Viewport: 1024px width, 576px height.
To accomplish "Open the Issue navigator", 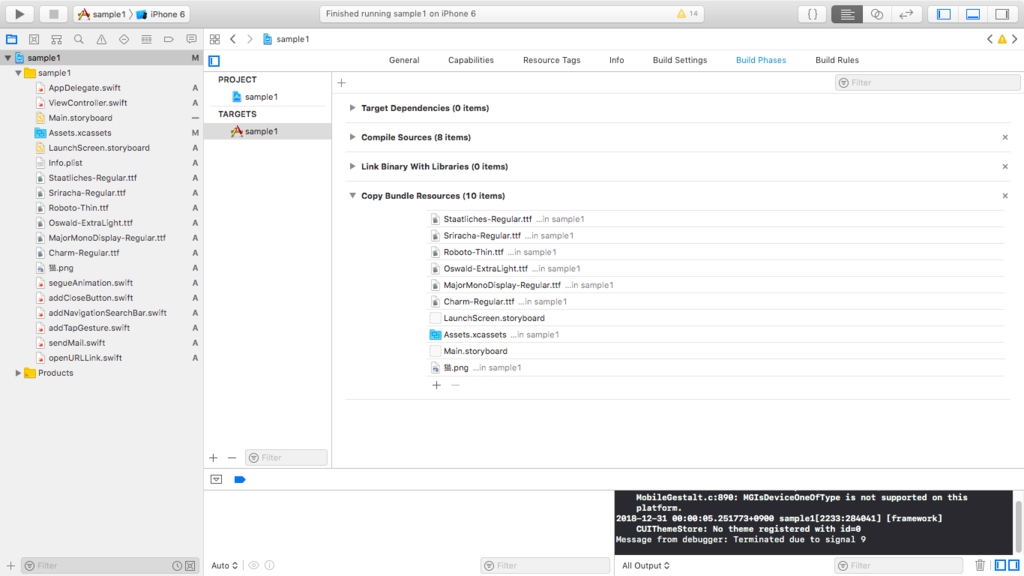I will (x=101, y=39).
